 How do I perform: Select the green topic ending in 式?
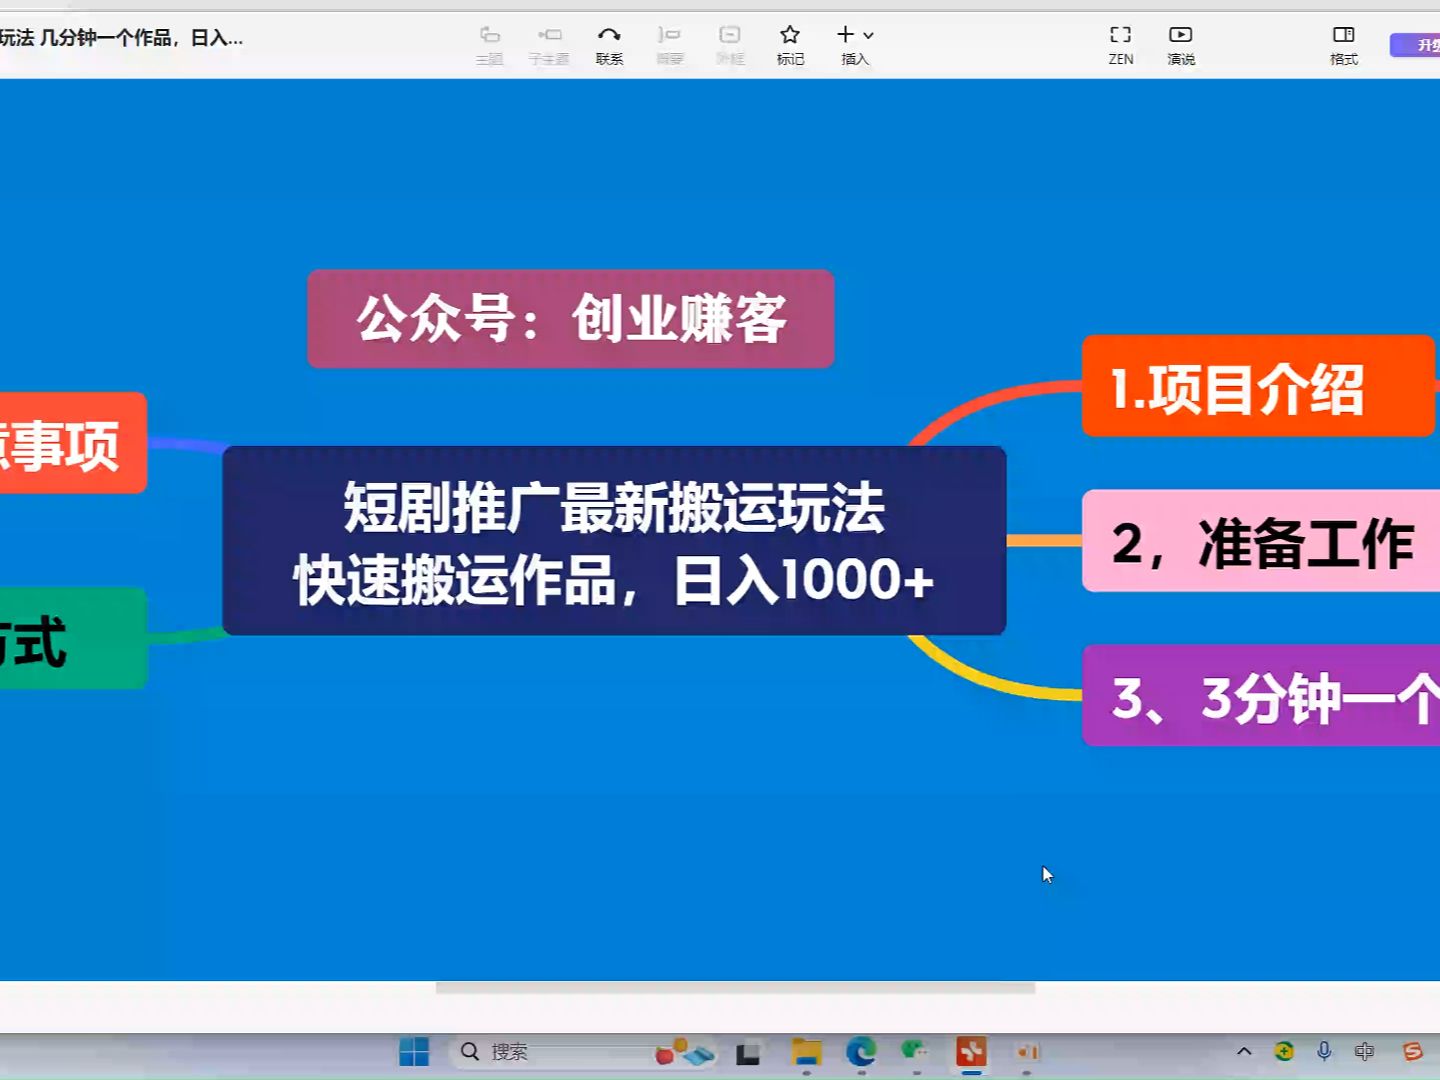pyautogui.click(x=72, y=638)
